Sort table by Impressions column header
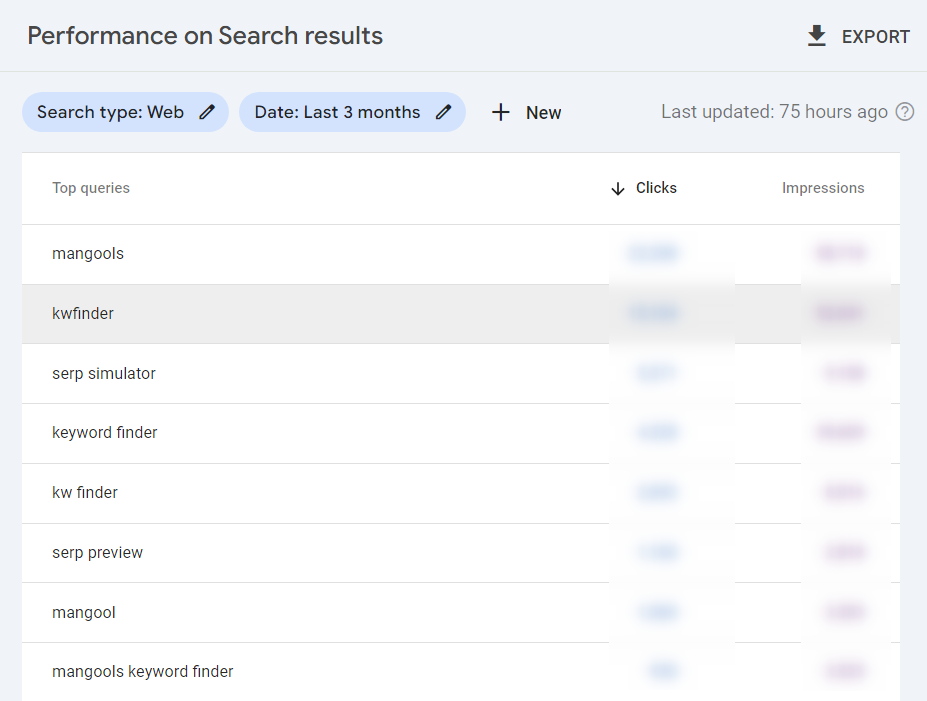The image size is (927, 701). click(823, 188)
